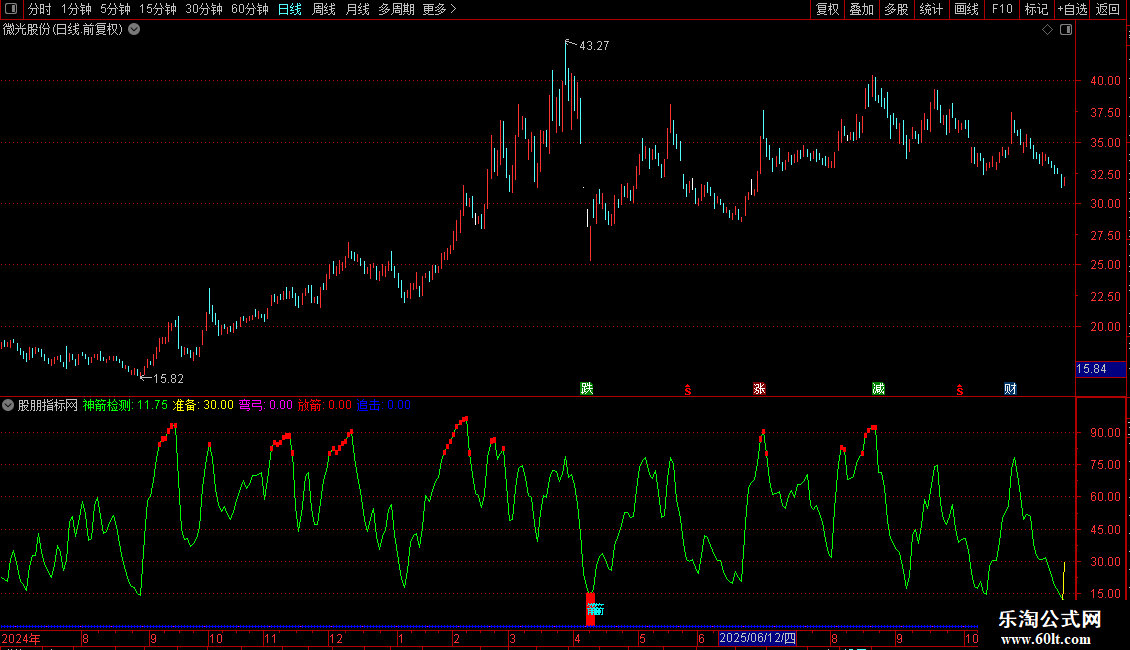This screenshot has height=650, width=1130.
Task: Click the 标记 mark button
Action: tap(1036, 9)
